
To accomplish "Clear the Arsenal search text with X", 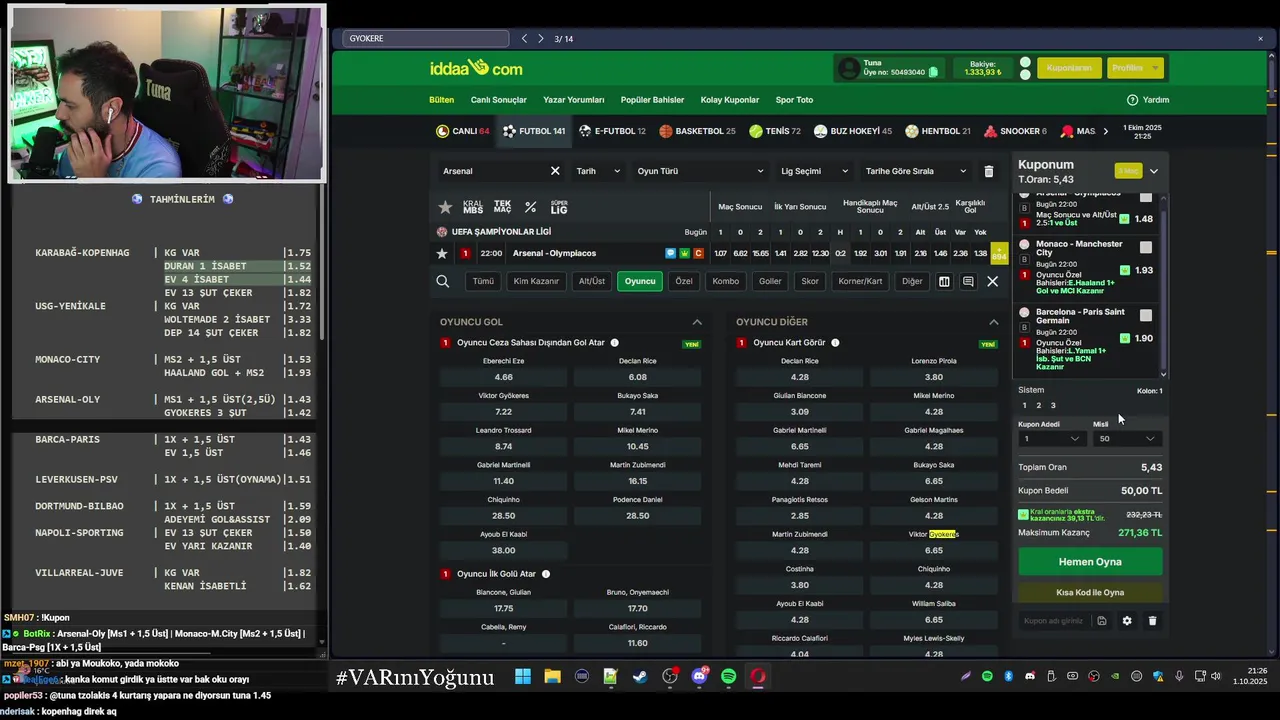I will [555, 171].
